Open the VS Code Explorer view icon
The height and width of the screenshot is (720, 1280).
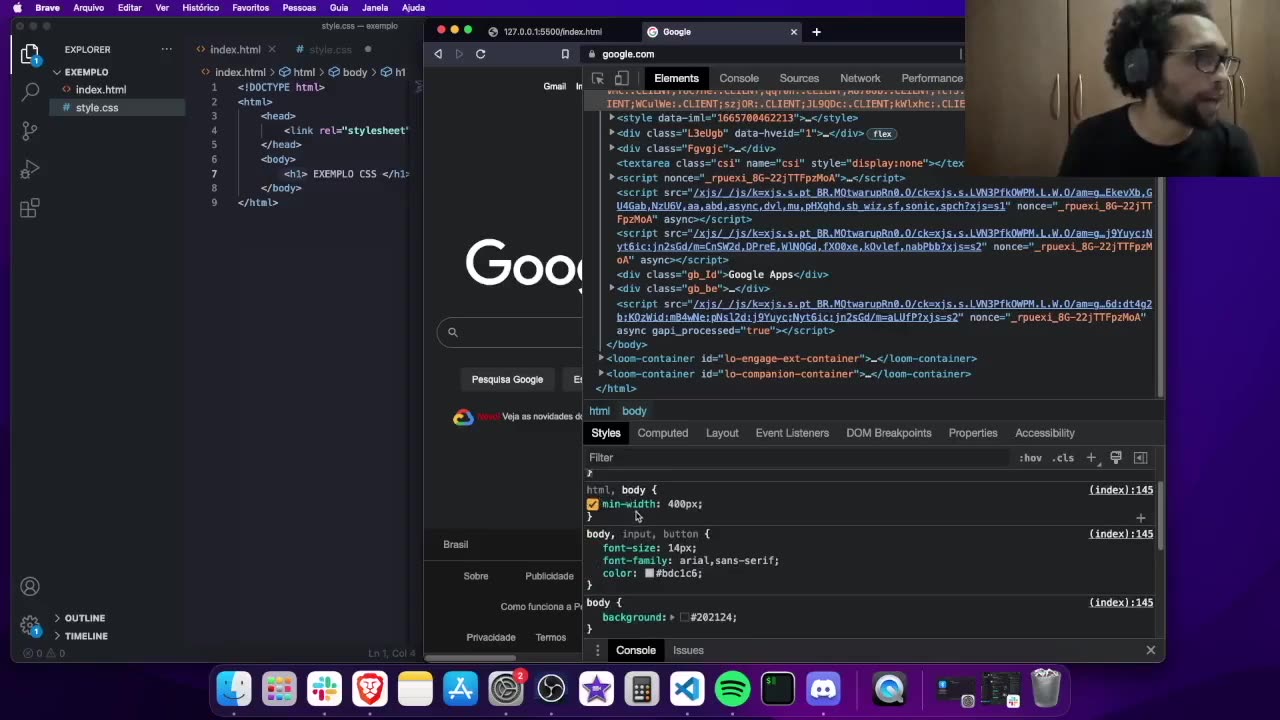[x=29, y=54]
